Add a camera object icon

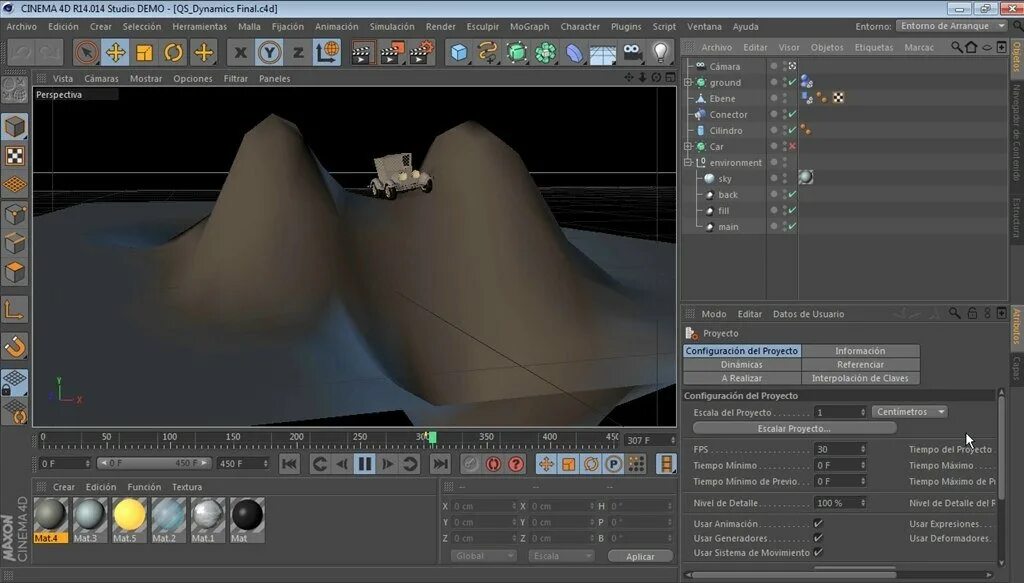coord(632,52)
